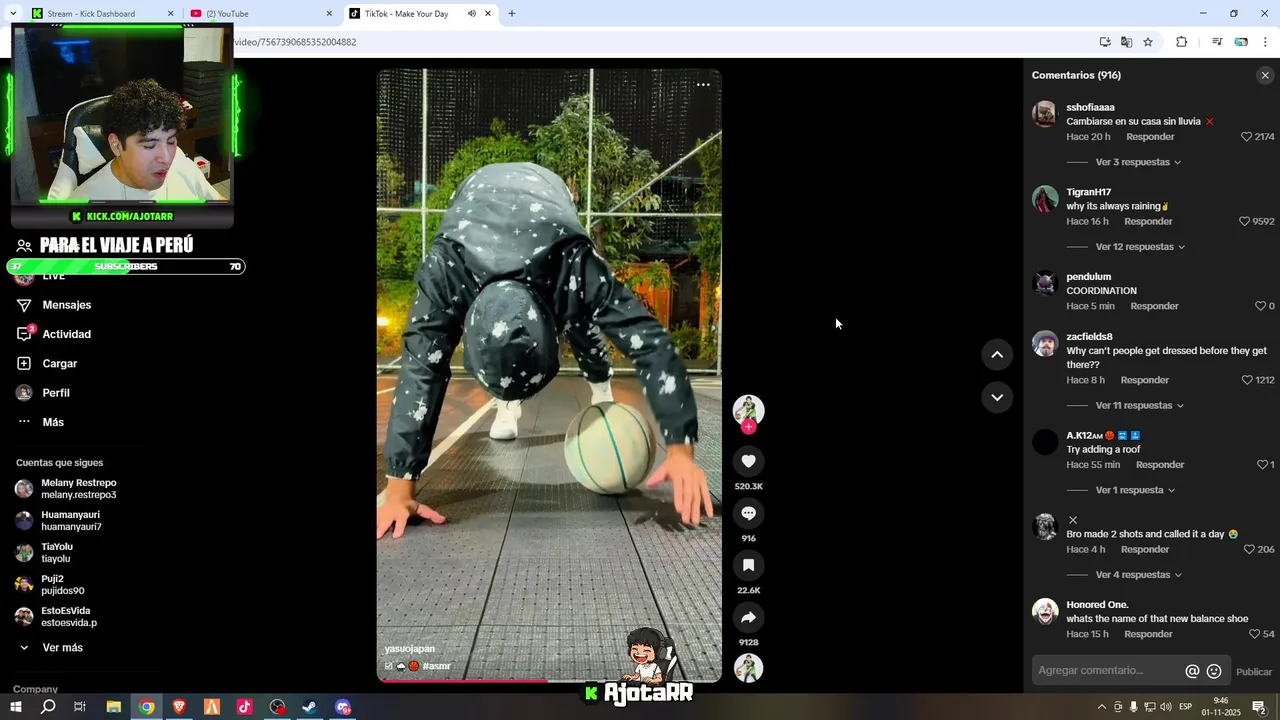Open the three-dot menu on the video

(x=703, y=85)
